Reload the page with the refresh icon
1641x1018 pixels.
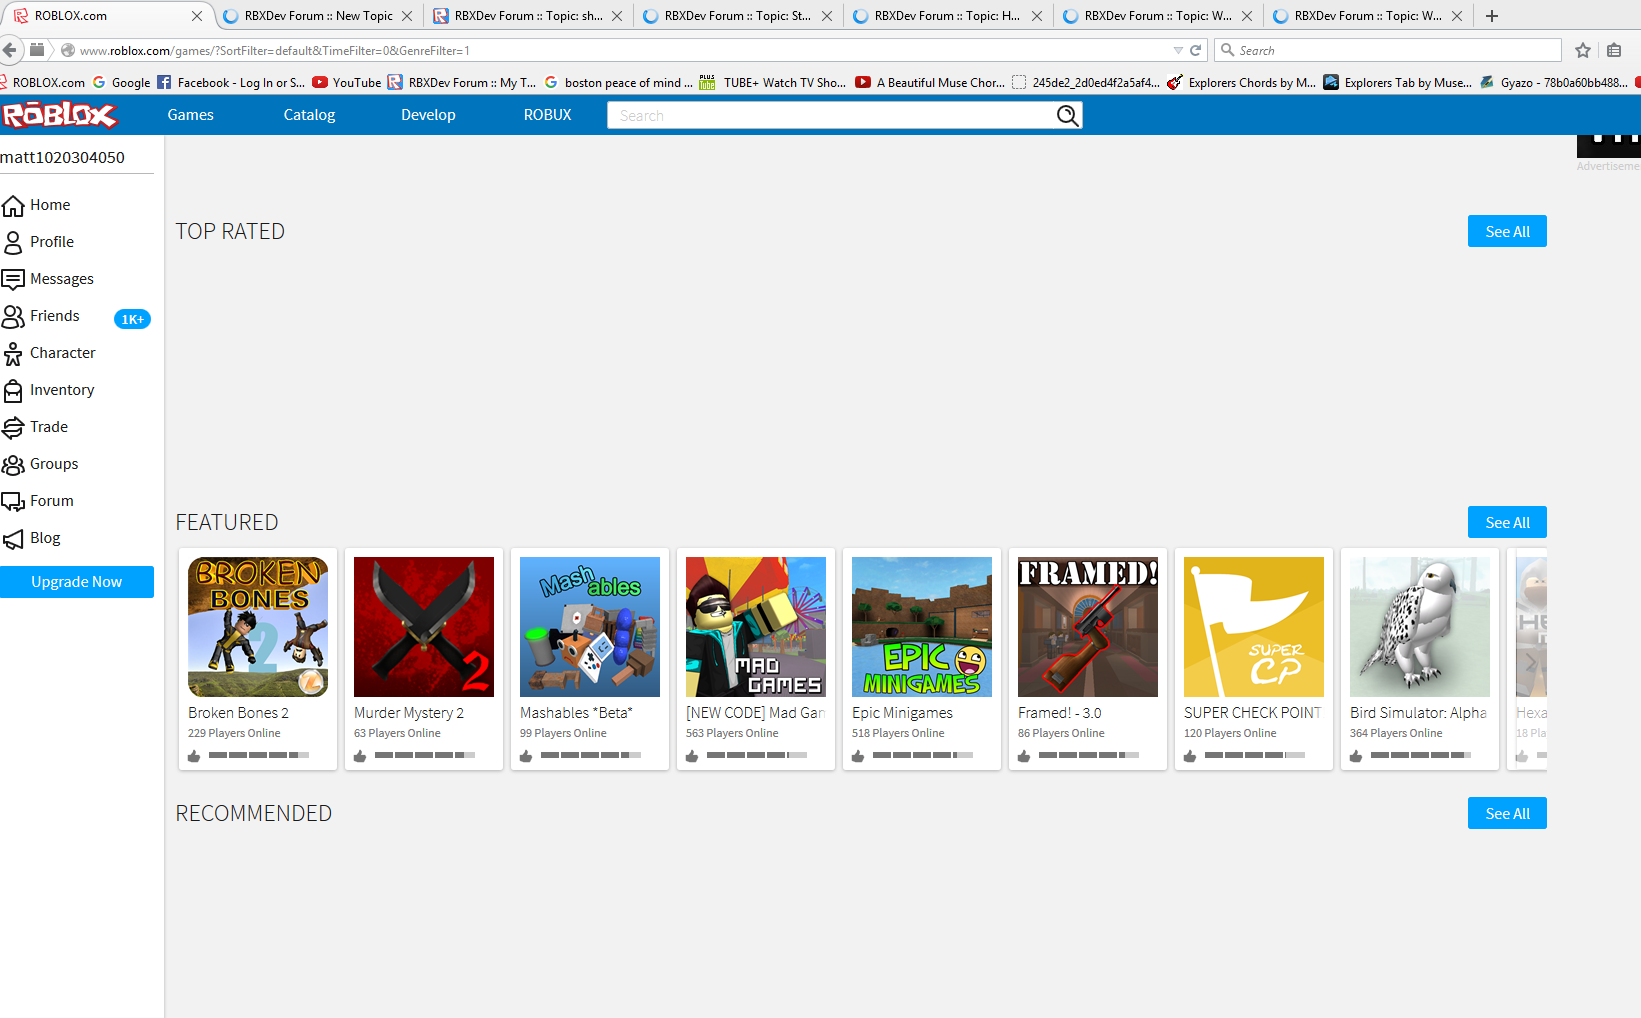click(x=1195, y=50)
